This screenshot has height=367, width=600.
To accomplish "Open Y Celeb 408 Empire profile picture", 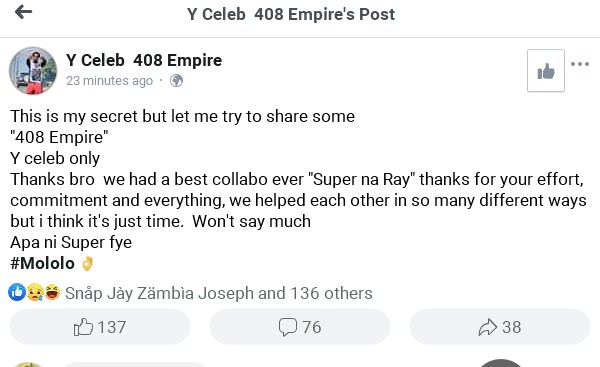I will point(33,71).
